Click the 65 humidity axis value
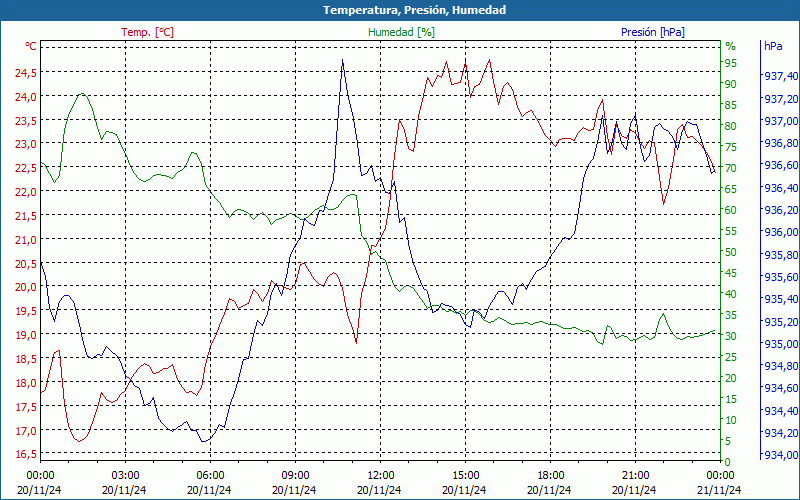 click(731, 189)
